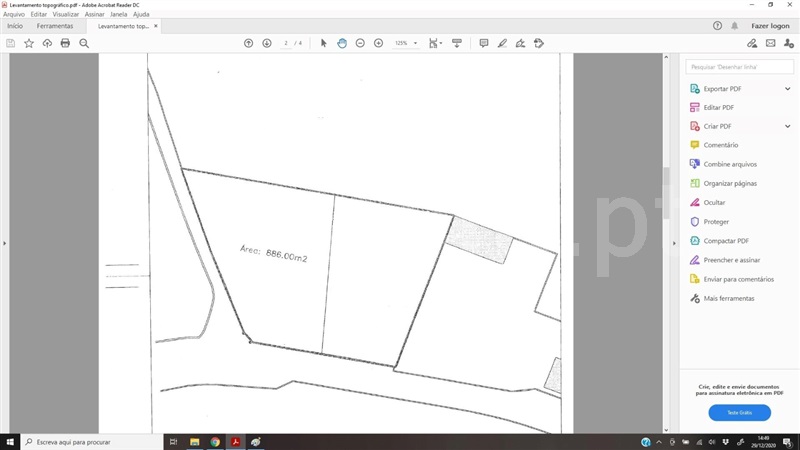Expand the left navigation pane arrow
The width and height of the screenshot is (800, 450).
coord(5,243)
